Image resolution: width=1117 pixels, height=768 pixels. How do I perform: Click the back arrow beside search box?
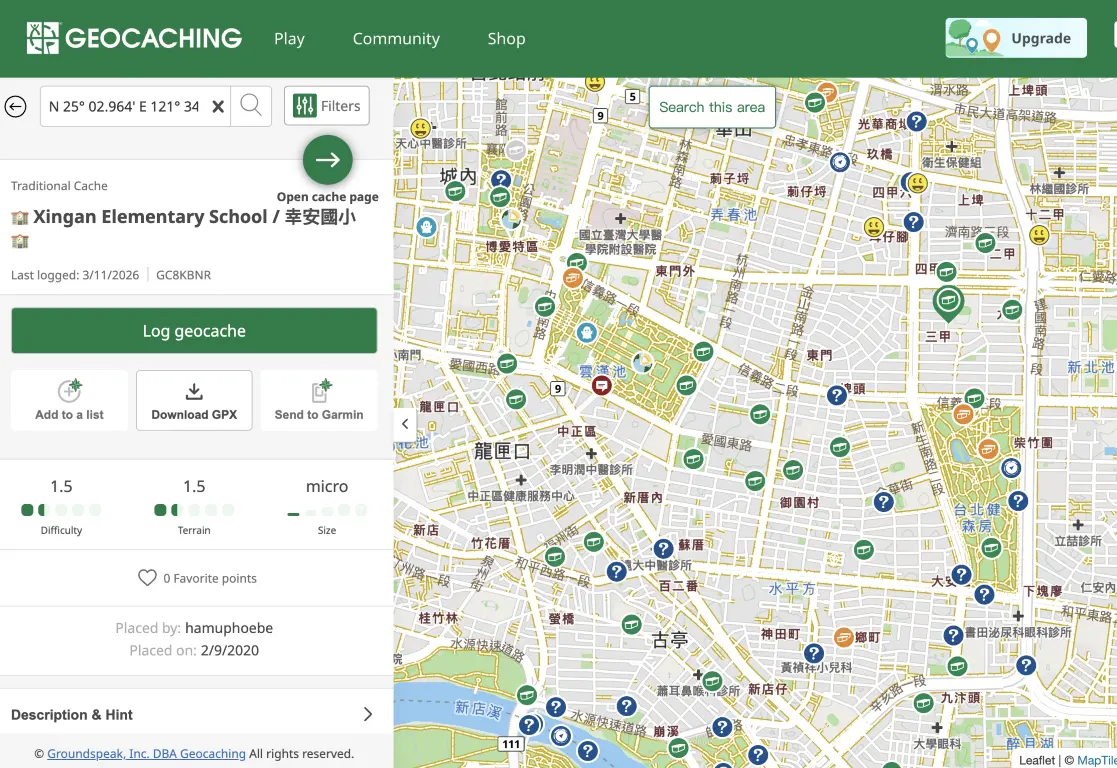tap(16, 106)
